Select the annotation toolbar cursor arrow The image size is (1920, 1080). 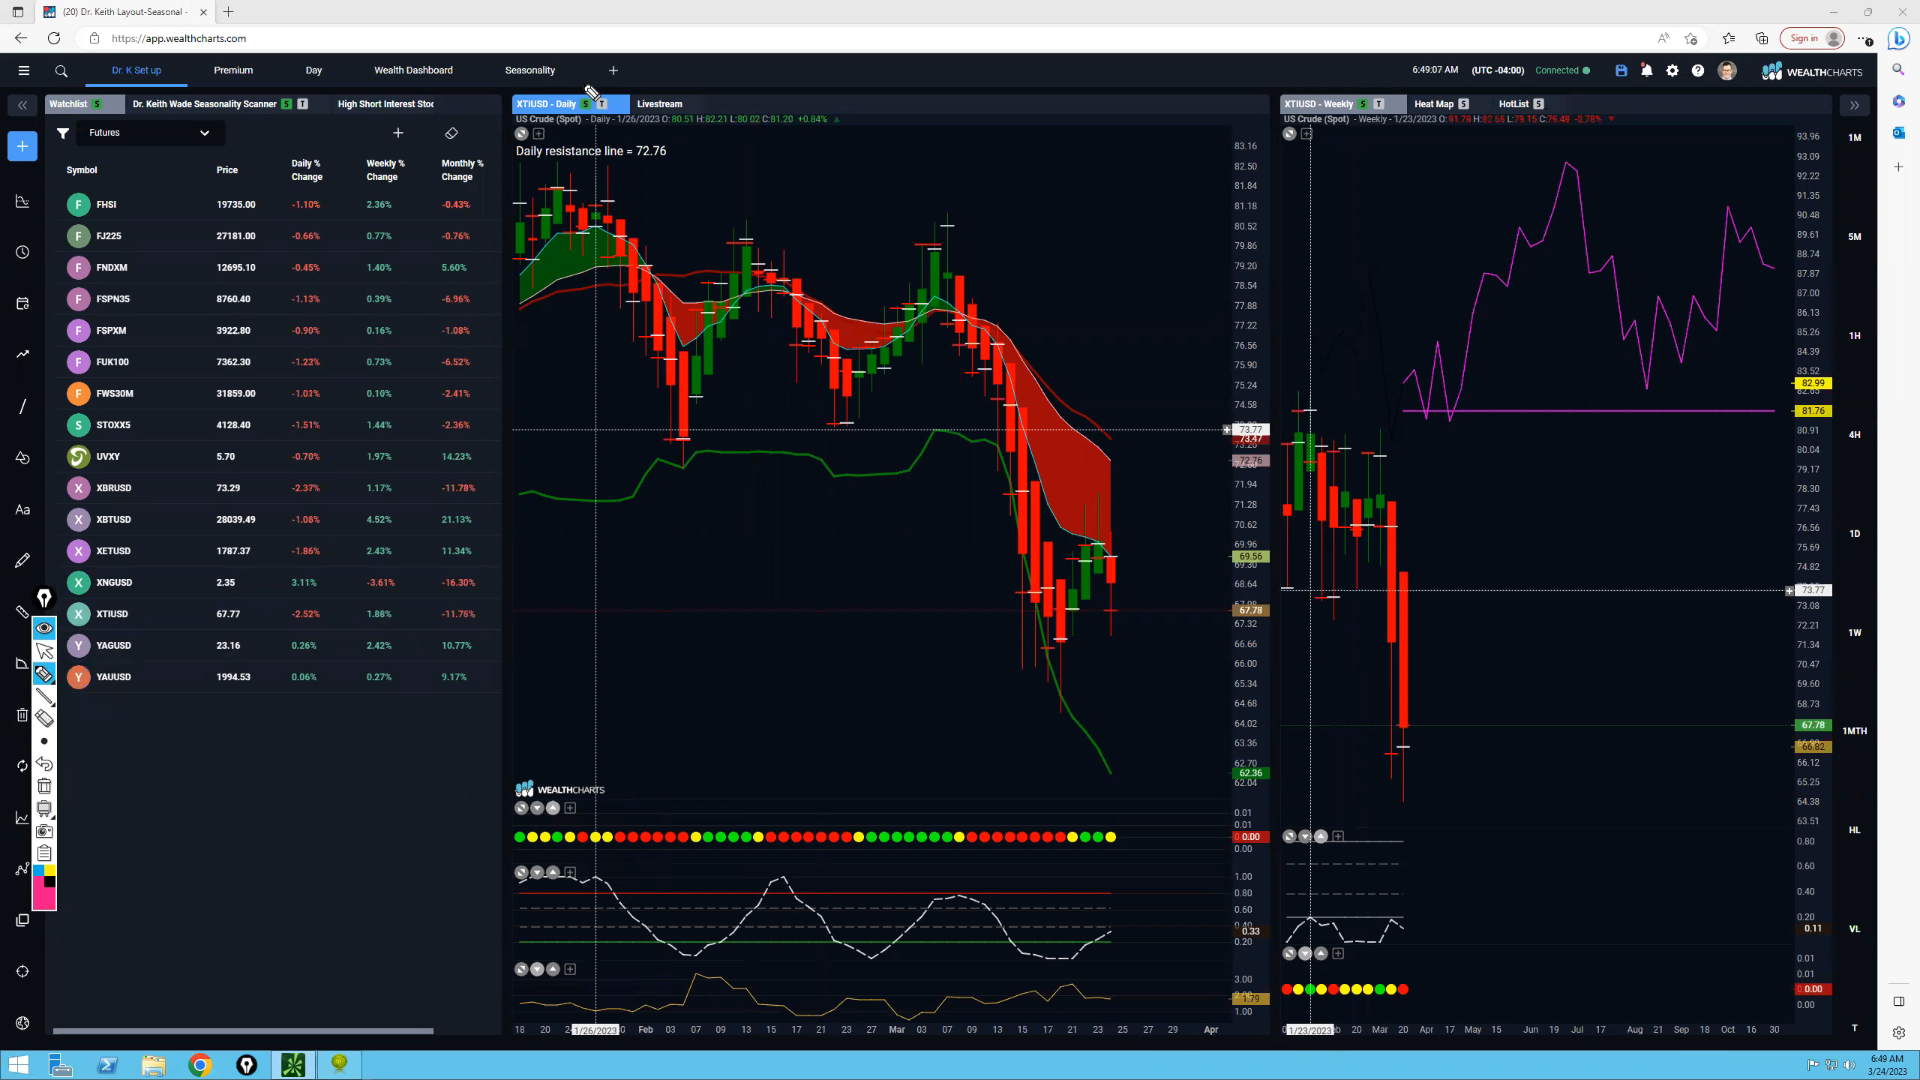tap(44, 652)
